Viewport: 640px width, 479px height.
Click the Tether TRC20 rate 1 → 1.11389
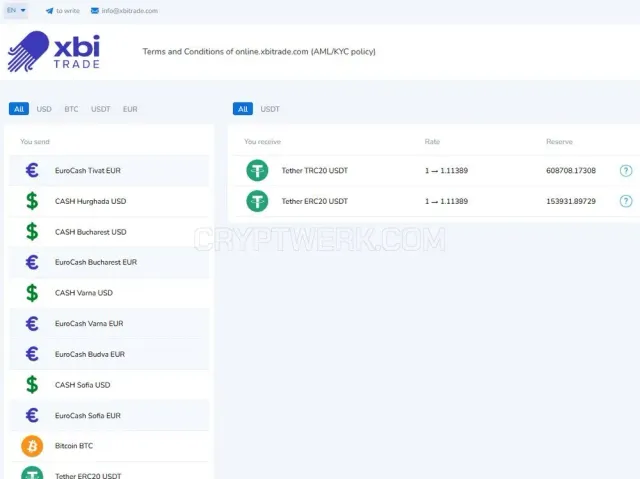446,171
